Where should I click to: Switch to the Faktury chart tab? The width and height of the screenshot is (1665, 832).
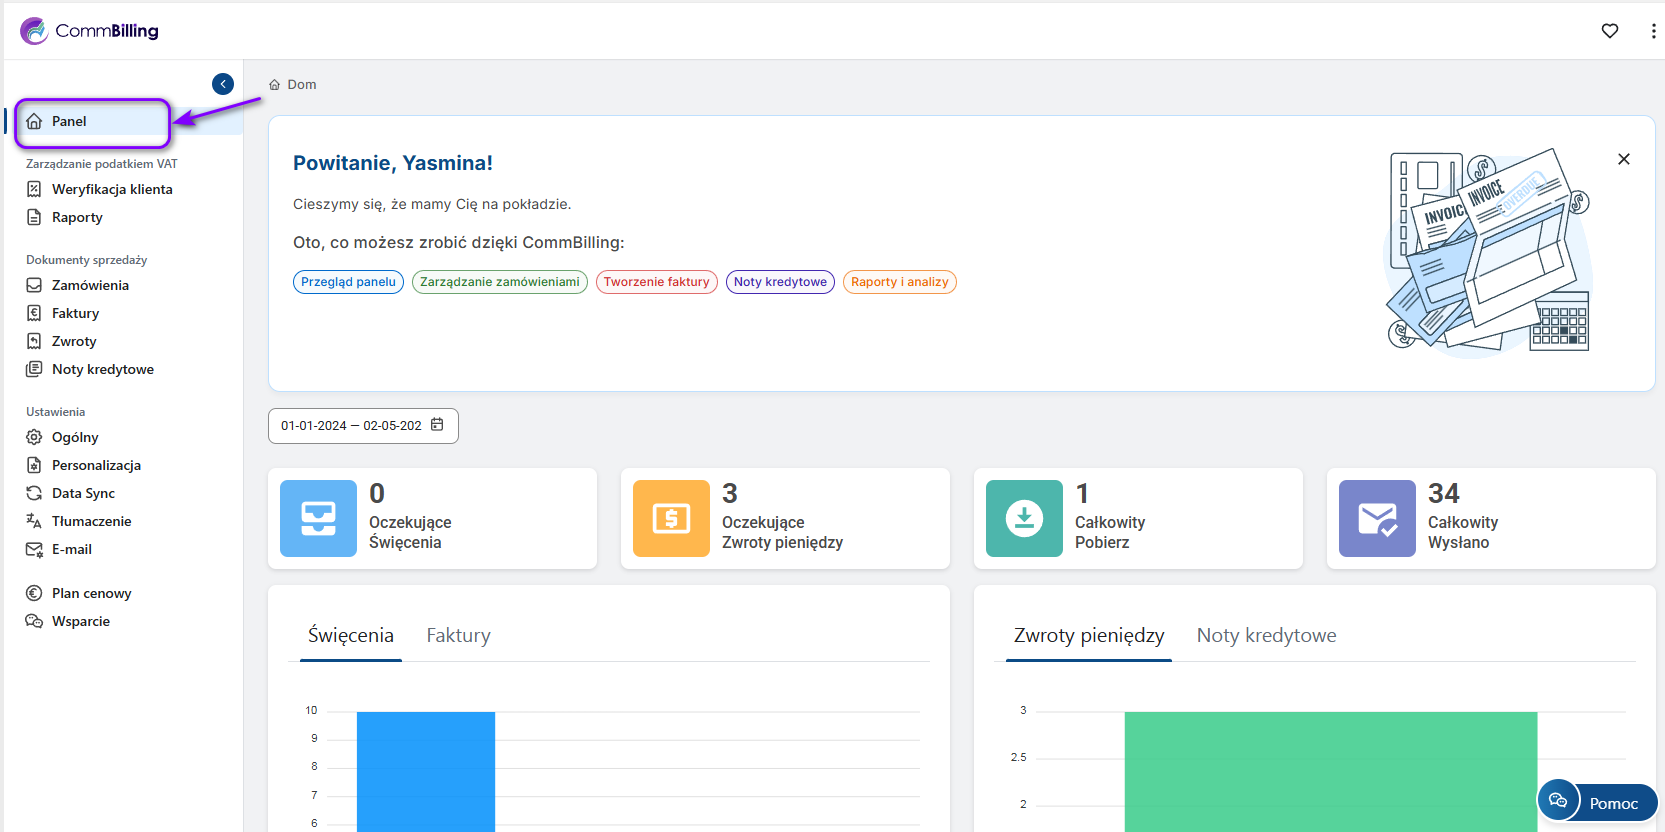pyautogui.click(x=458, y=635)
